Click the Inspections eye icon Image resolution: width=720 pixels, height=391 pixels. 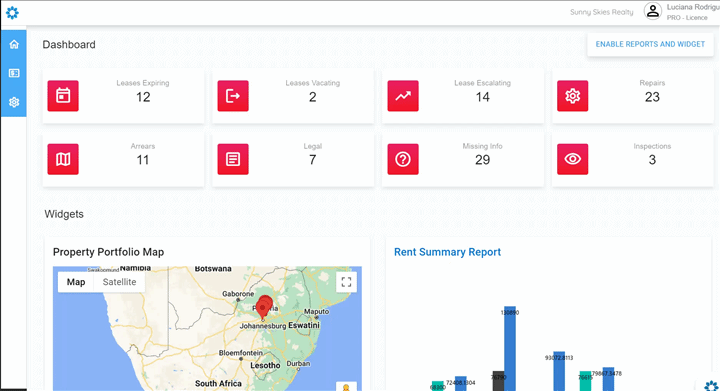[573, 159]
